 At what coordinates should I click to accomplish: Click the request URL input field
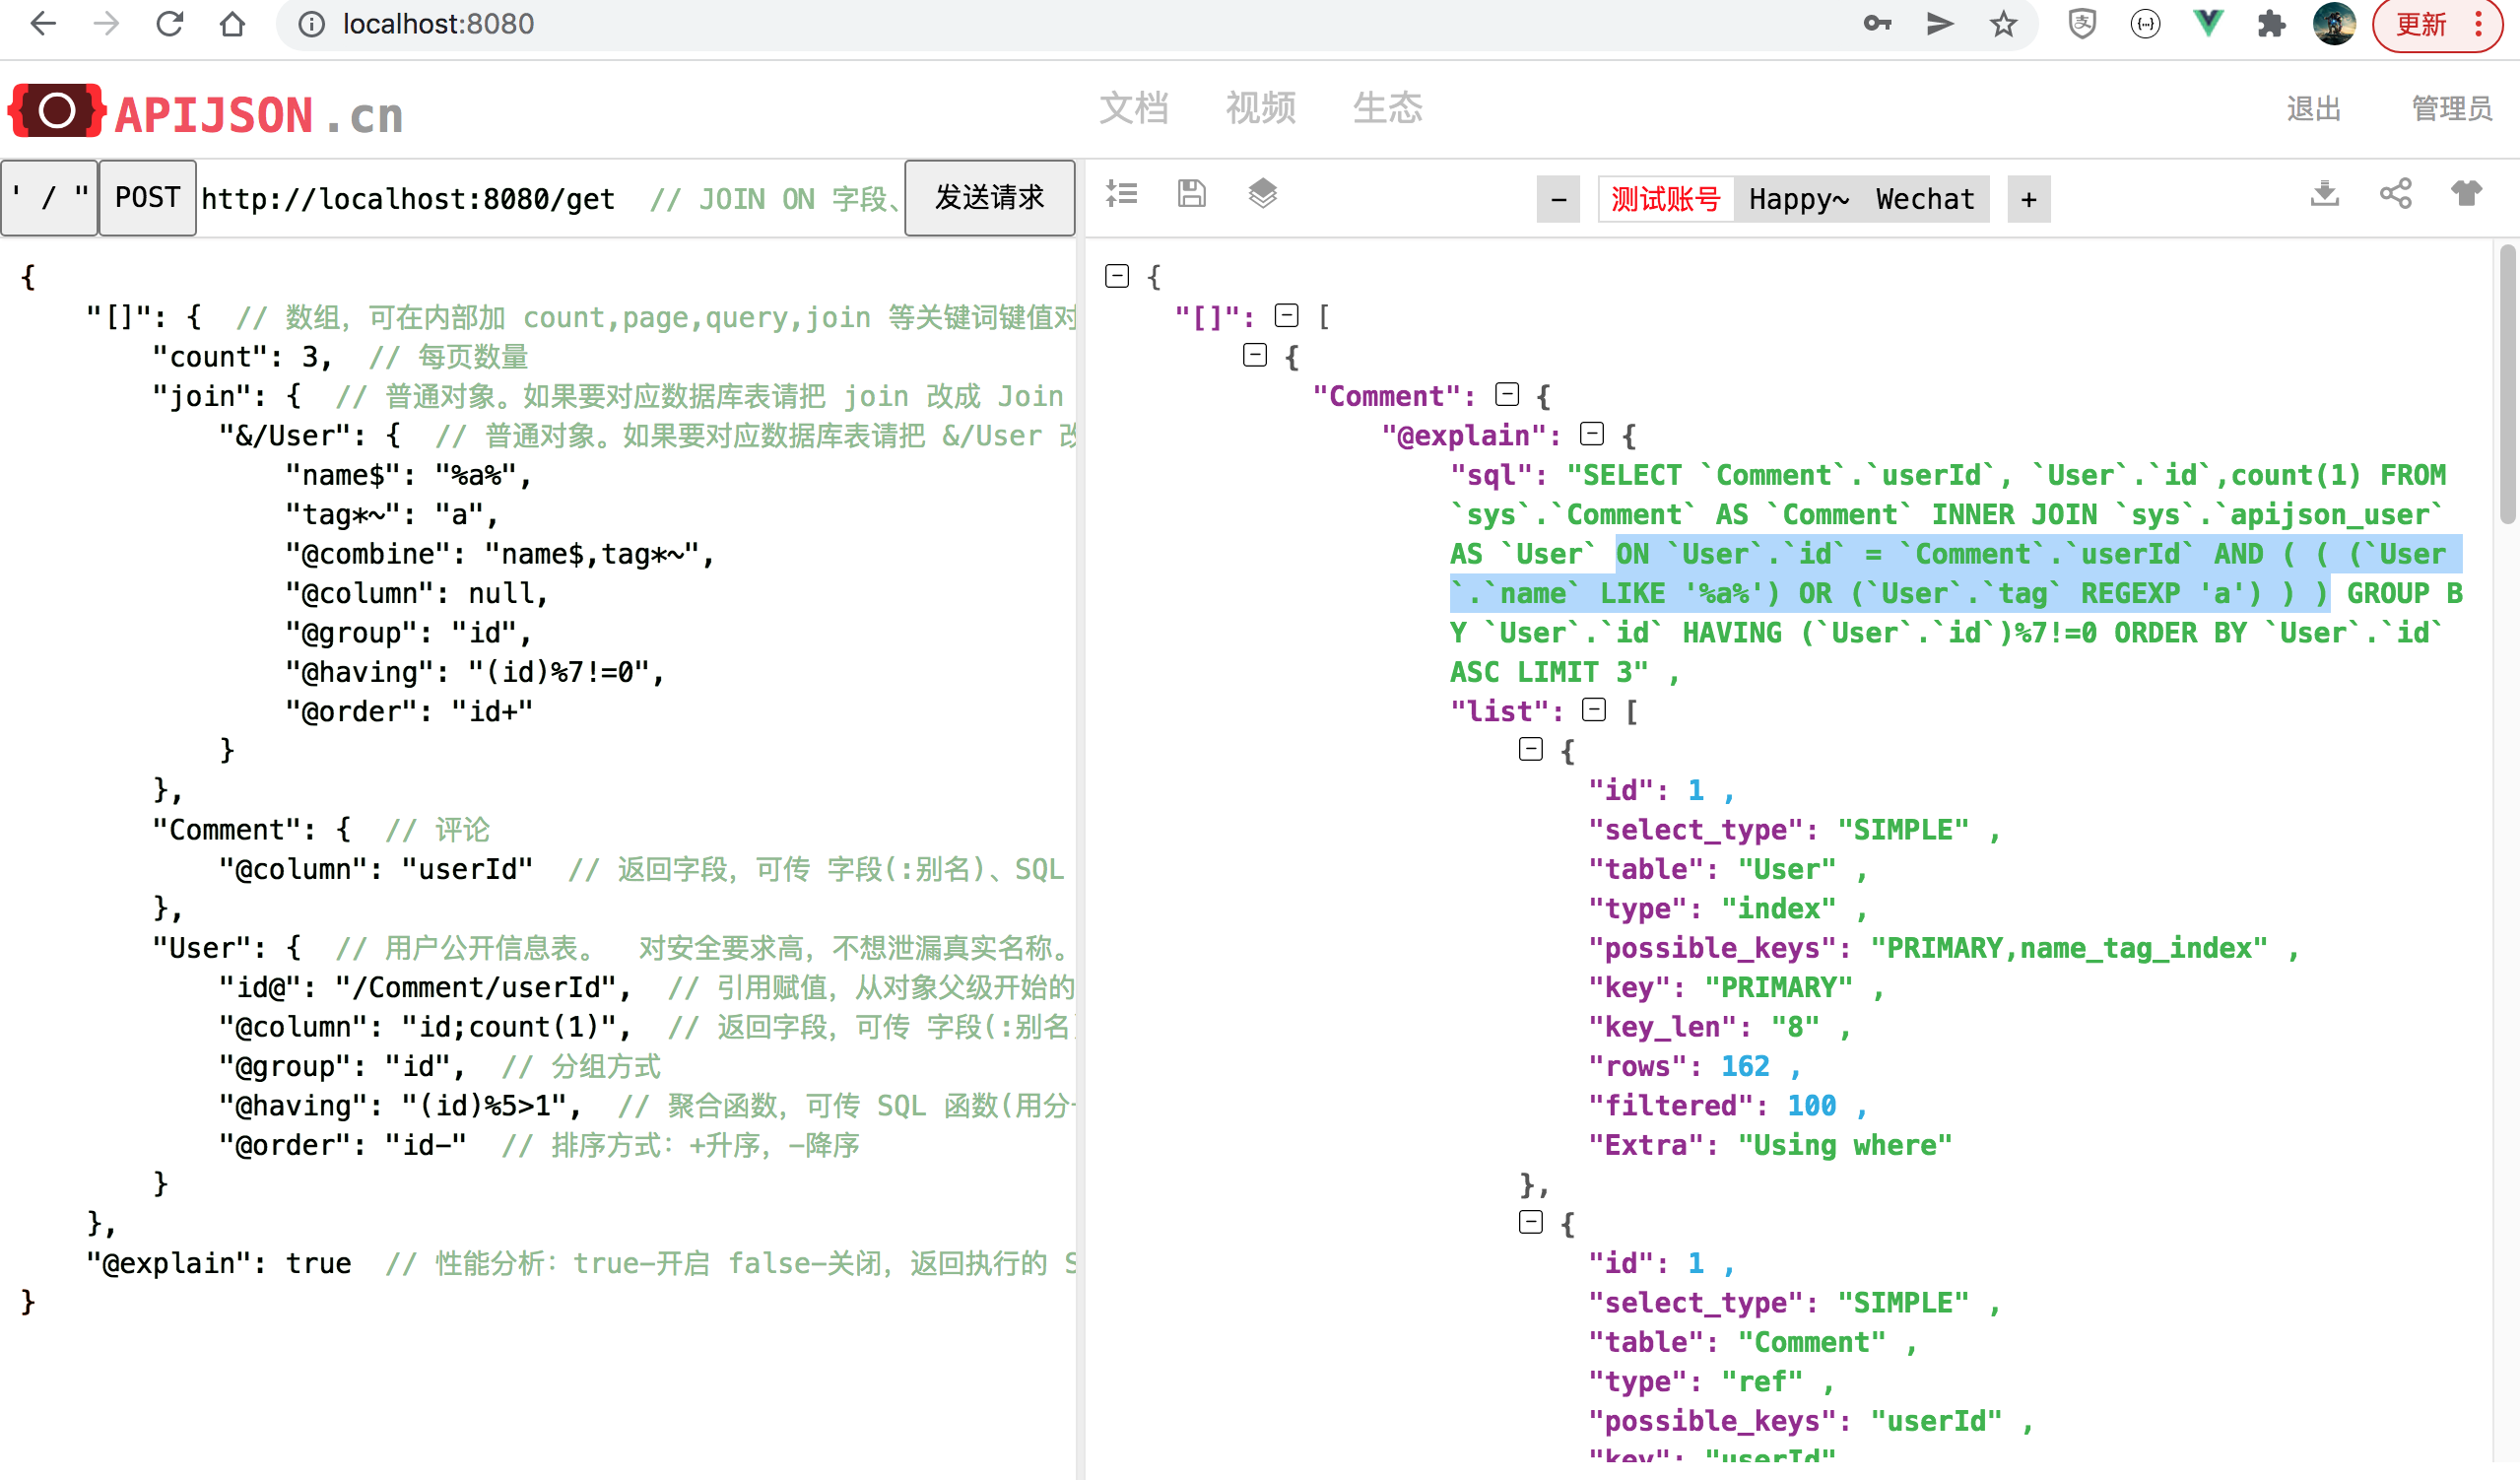[408, 199]
